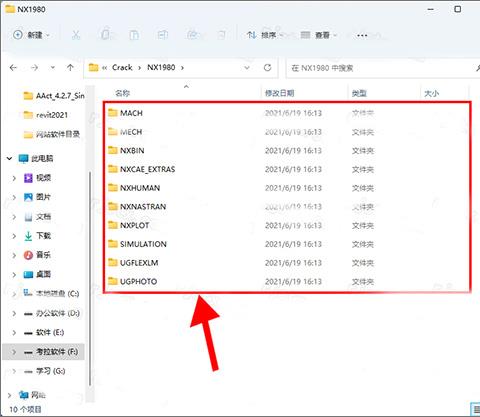Select the UGFLEXLM folder

click(x=133, y=263)
